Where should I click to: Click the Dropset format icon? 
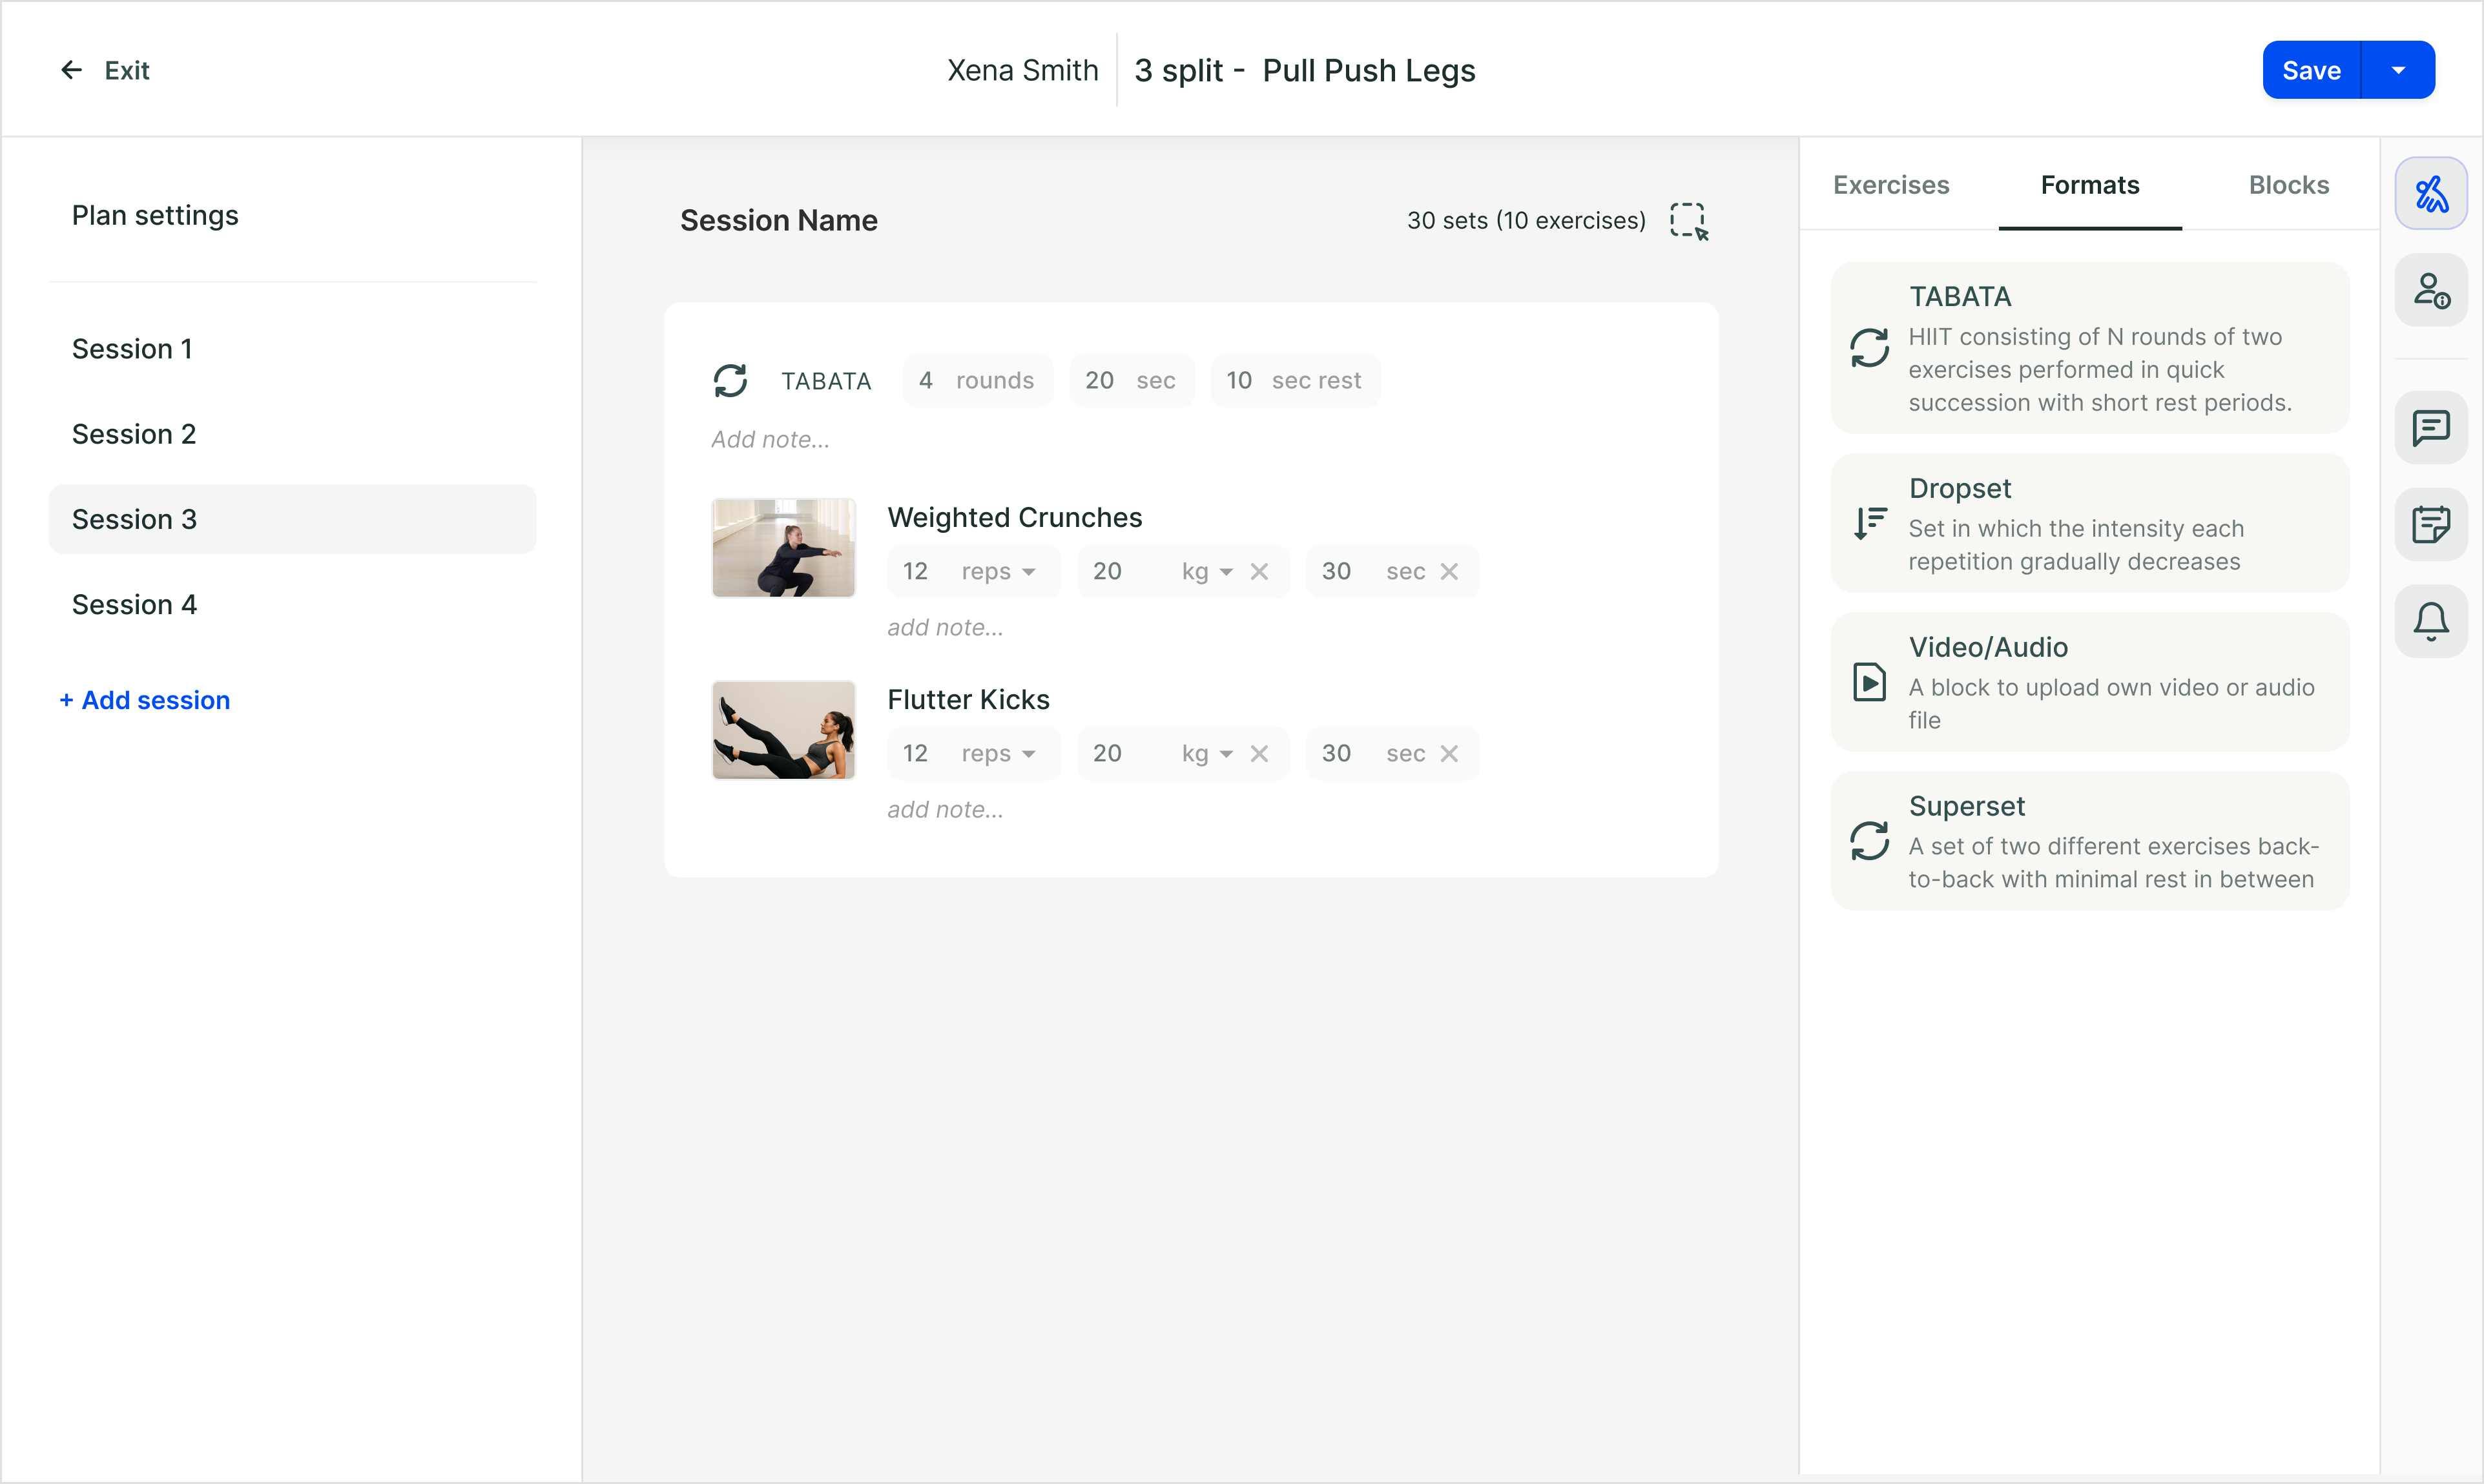[1870, 523]
